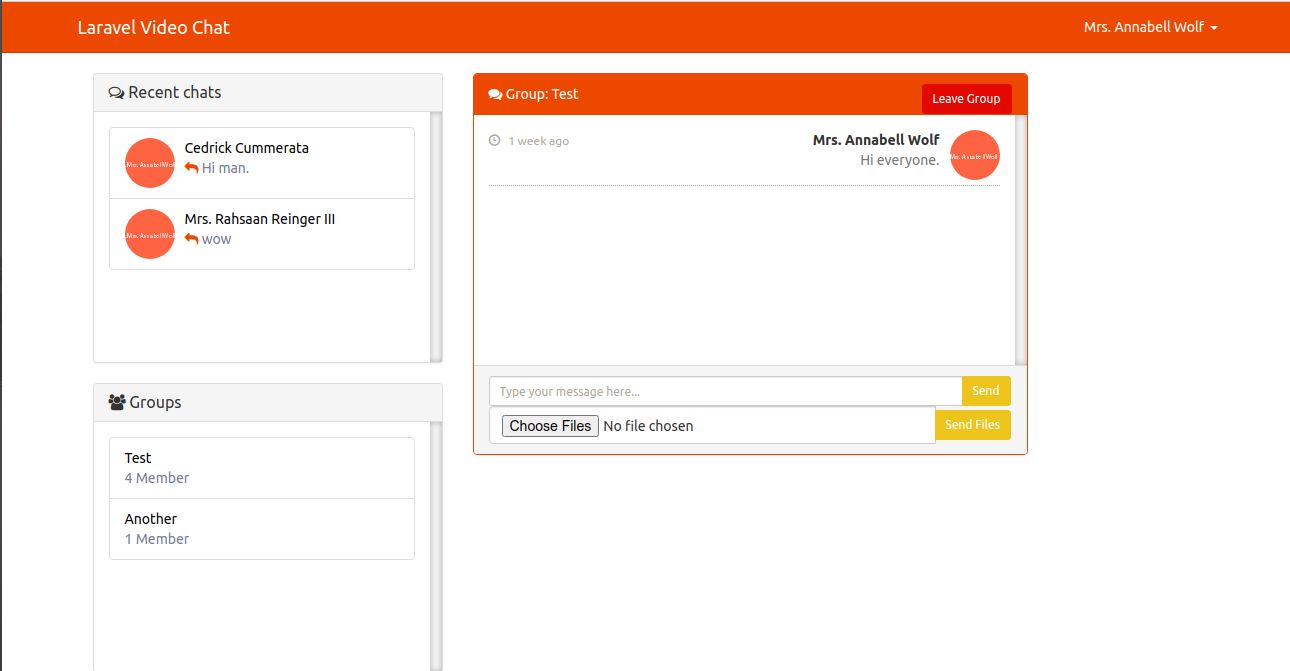Go to Laravel Video Chat home link
This screenshot has height=671, width=1290.
154,27
